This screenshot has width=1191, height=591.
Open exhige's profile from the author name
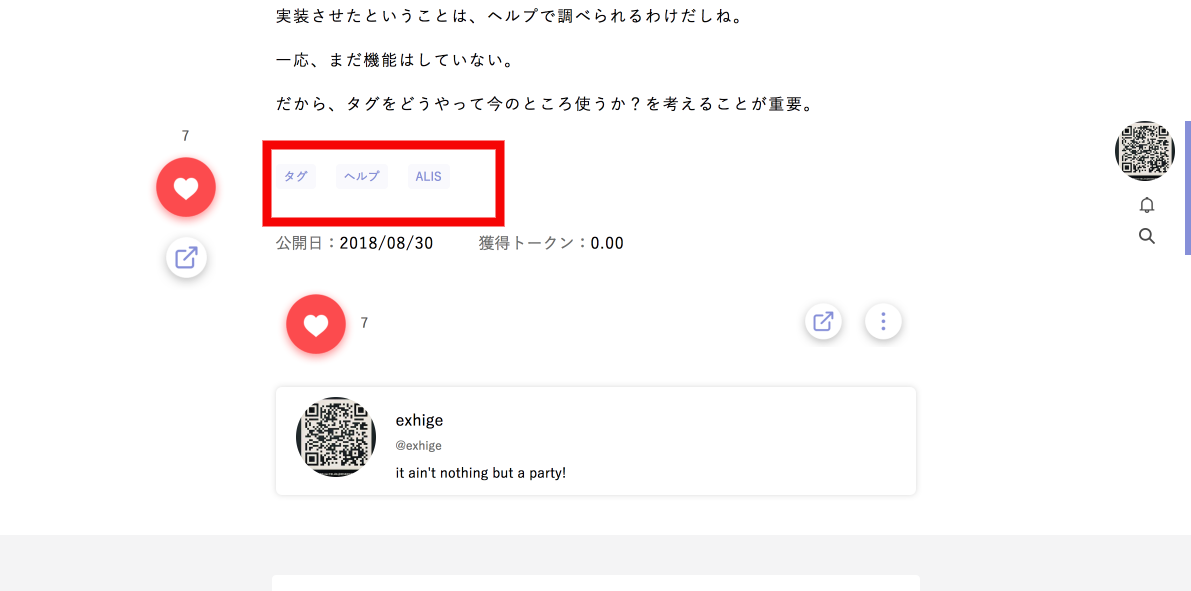pyautogui.click(x=419, y=420)
